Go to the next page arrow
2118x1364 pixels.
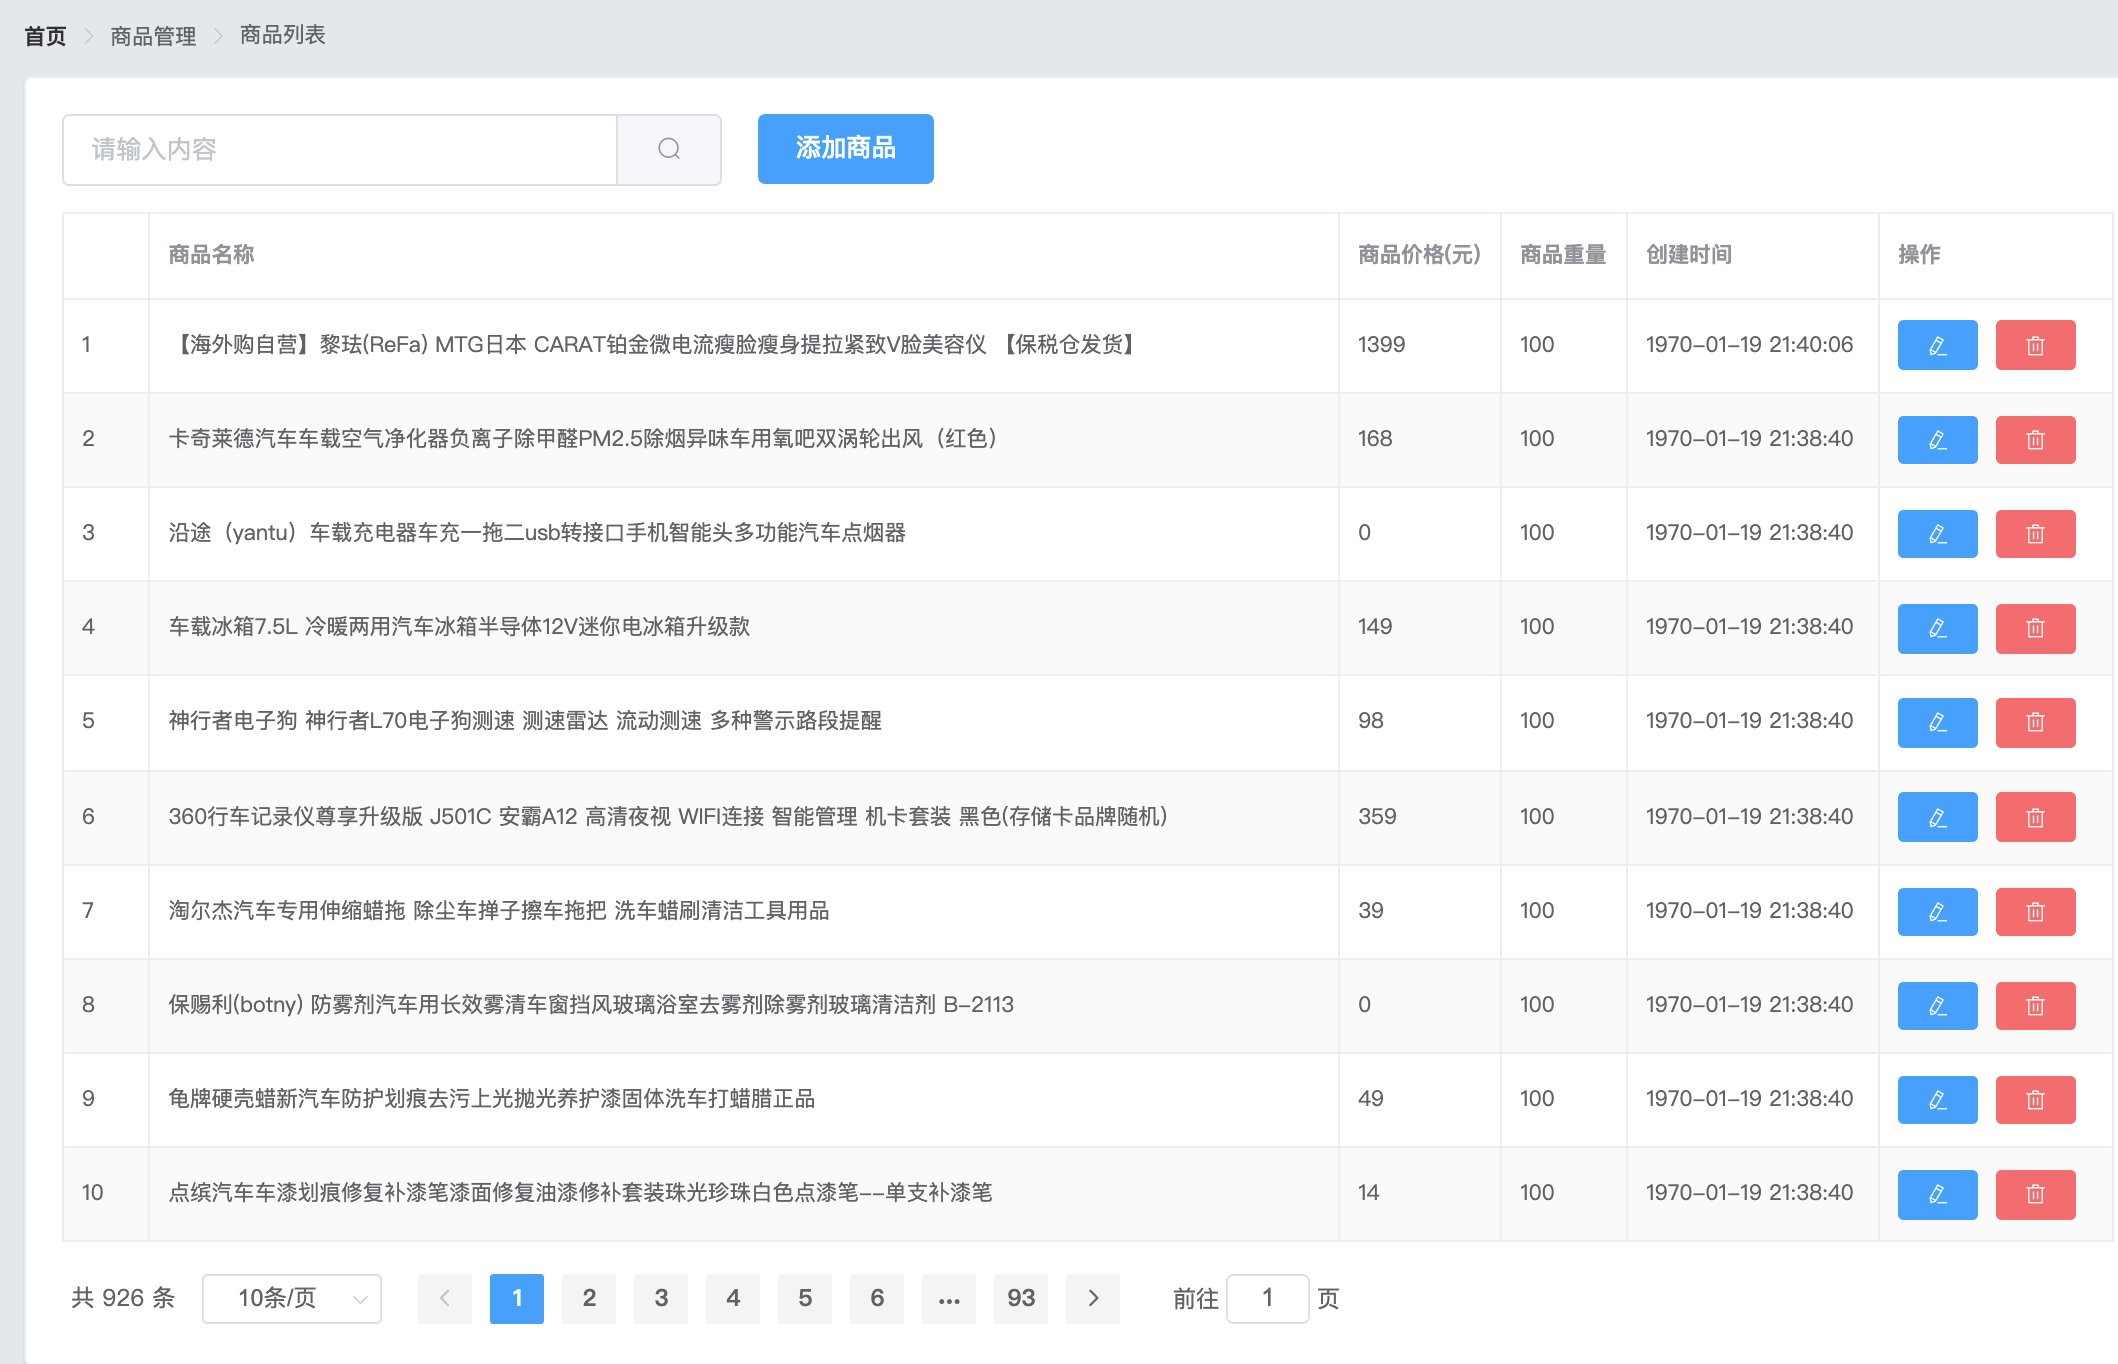1092,1298
